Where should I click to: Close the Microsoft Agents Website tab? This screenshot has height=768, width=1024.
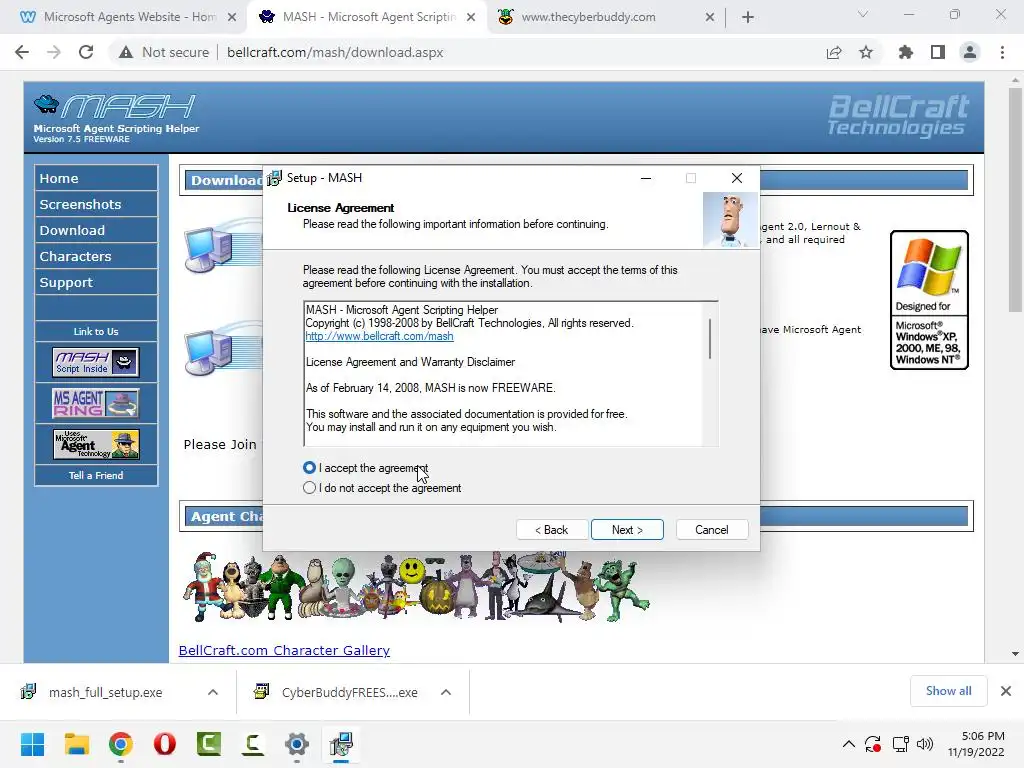(232, 18)
